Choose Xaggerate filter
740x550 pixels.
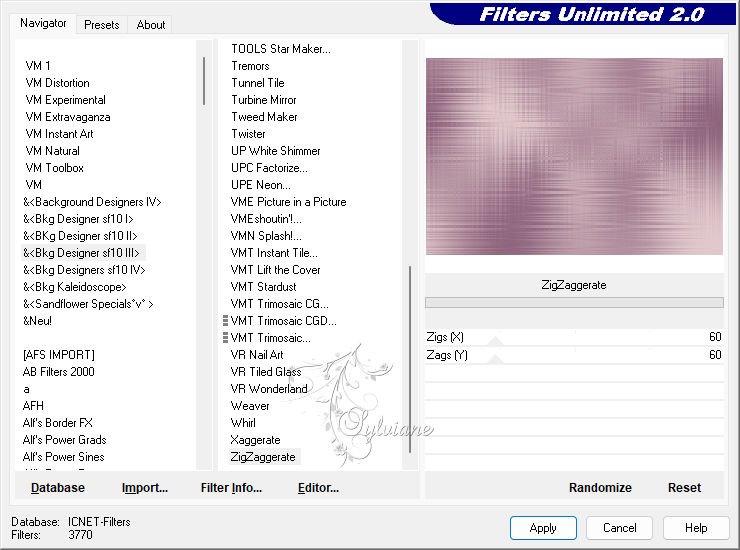(255, 440)
